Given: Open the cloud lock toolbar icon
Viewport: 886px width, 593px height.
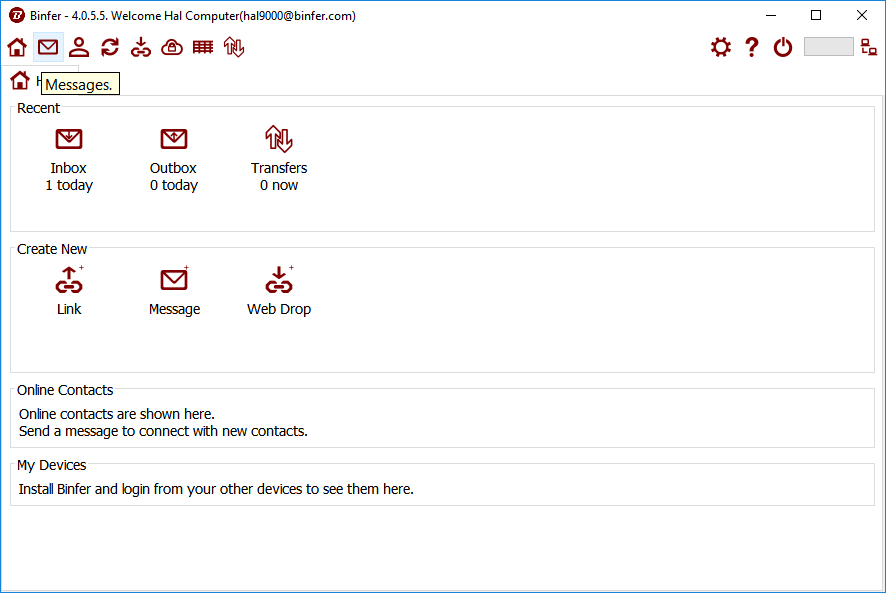Looking at the screenshot, I should pyautogui.click(x=172, y=47).
